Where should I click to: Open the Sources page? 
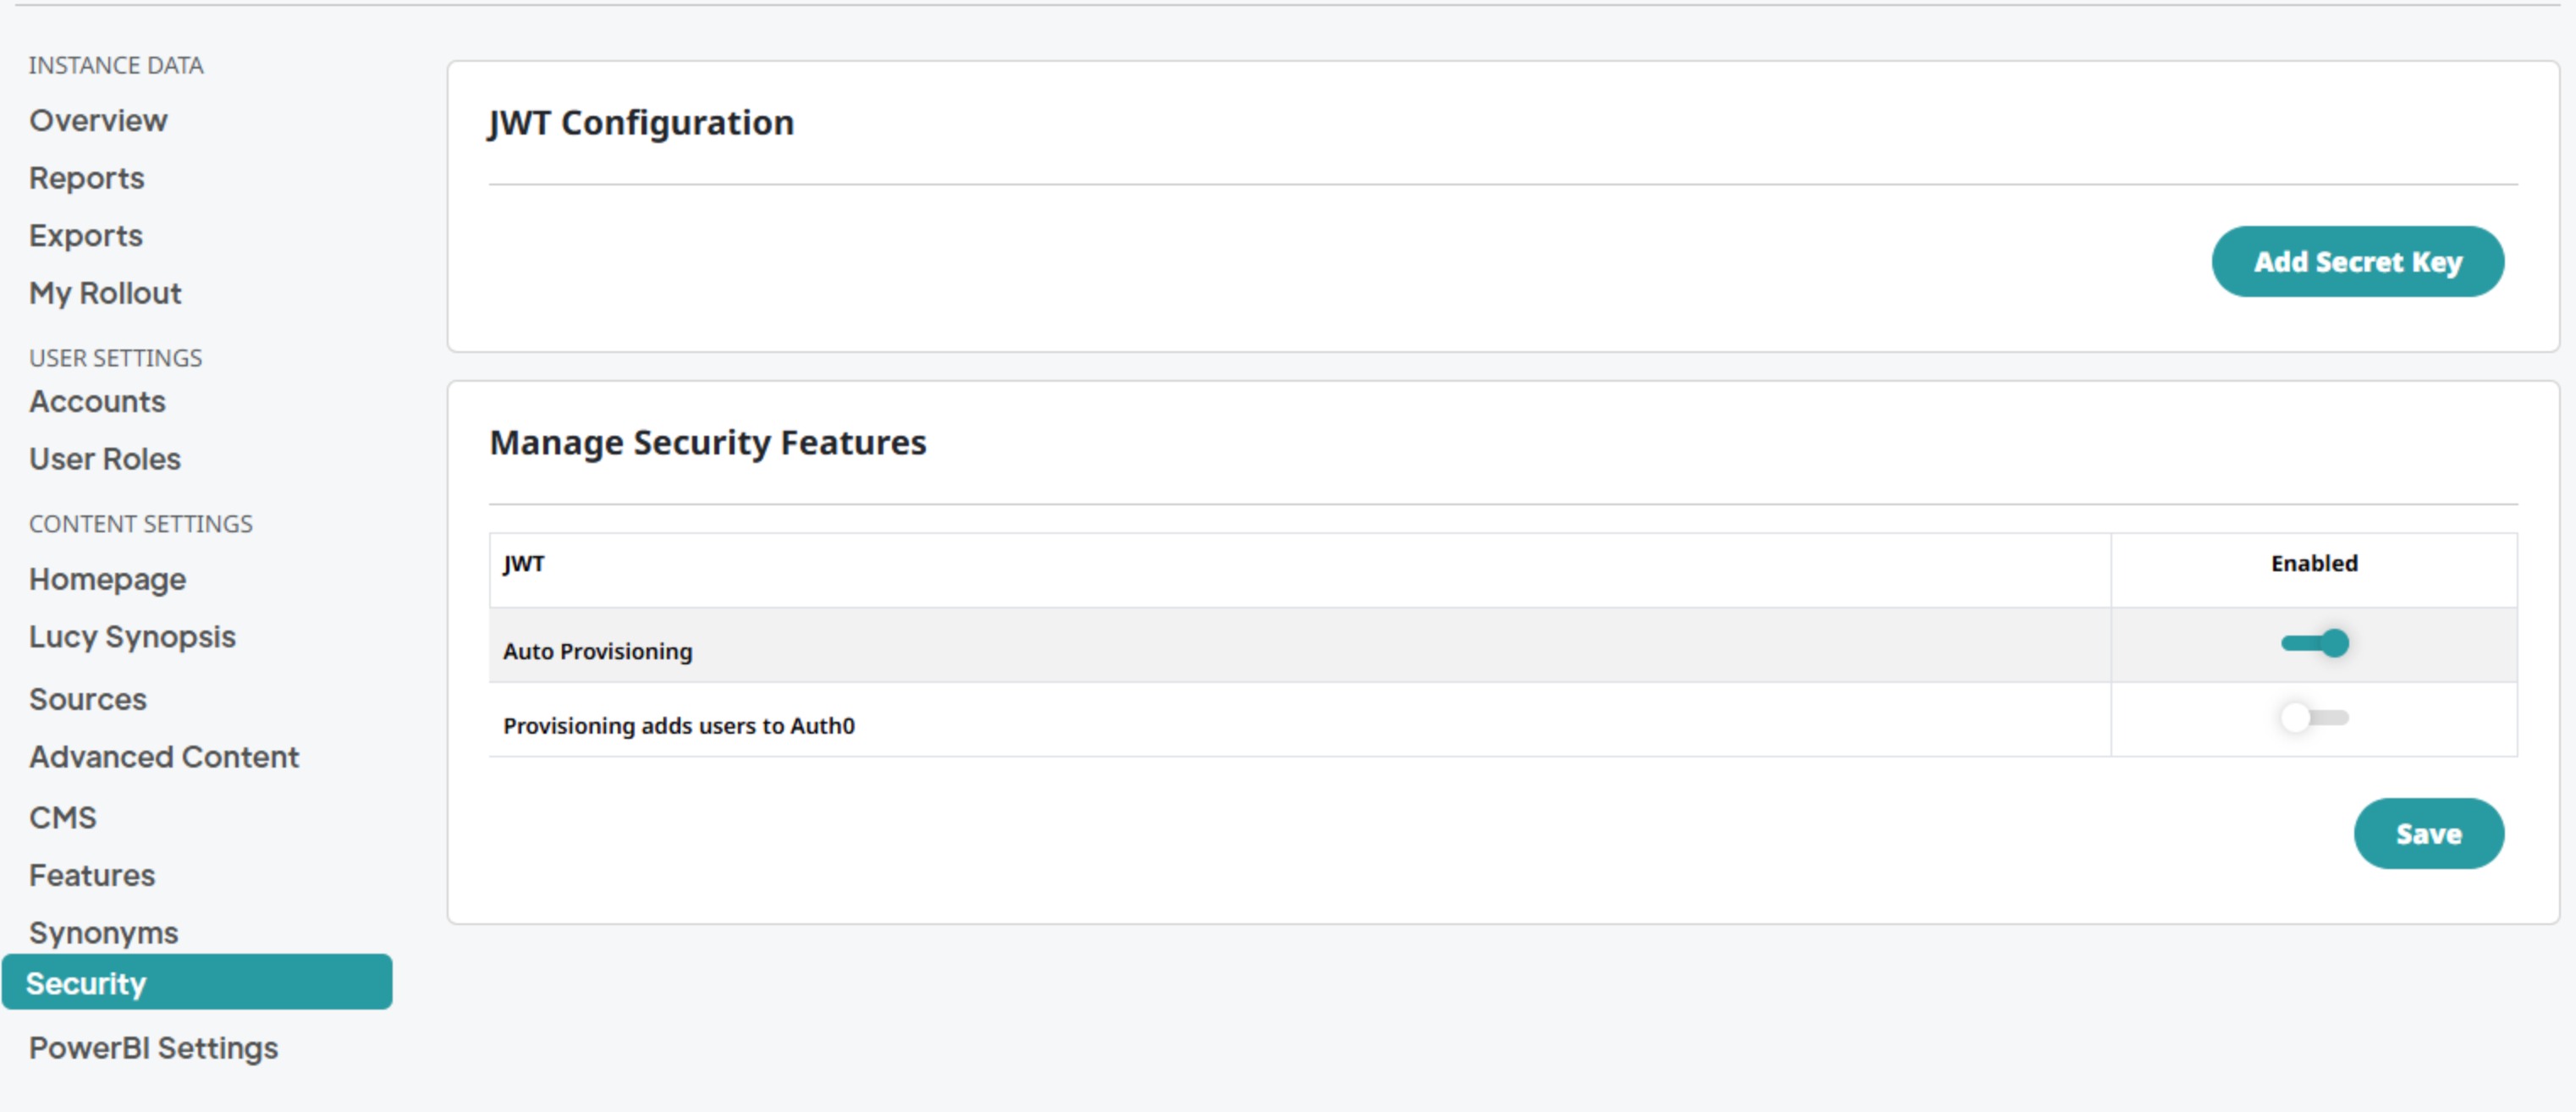coord(88,699)
